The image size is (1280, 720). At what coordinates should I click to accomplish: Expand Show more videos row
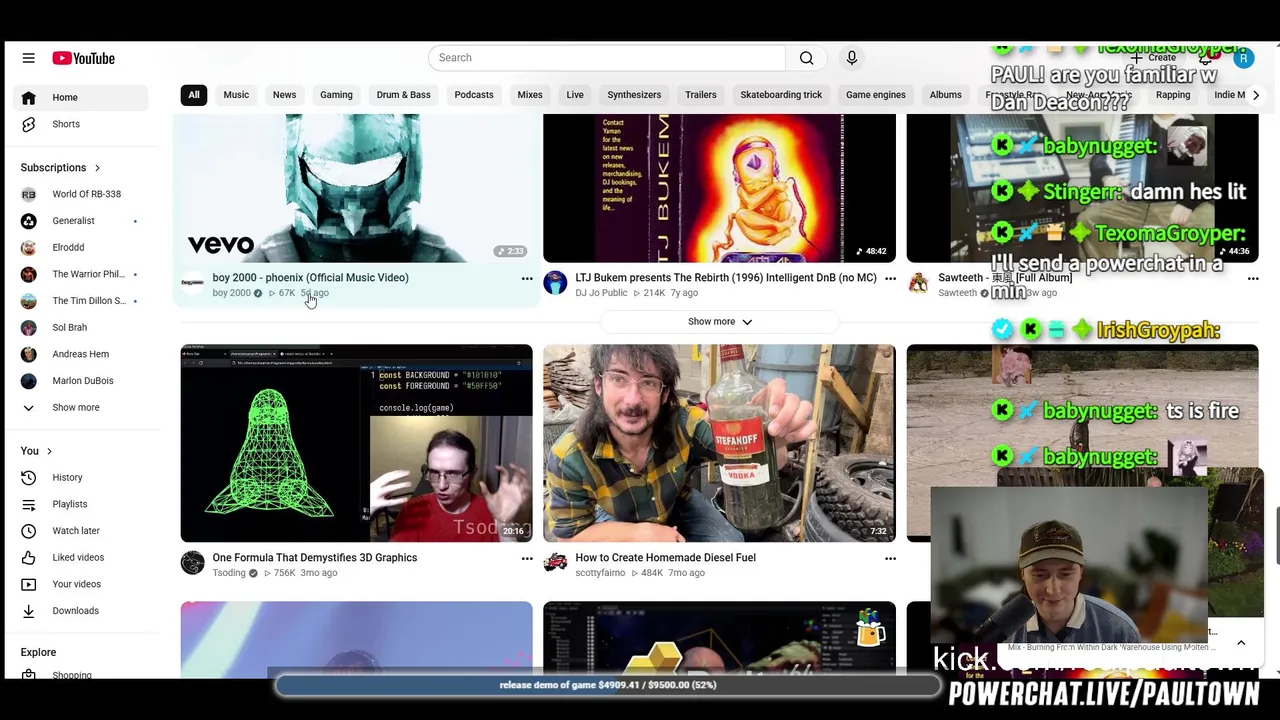(719, 322)
